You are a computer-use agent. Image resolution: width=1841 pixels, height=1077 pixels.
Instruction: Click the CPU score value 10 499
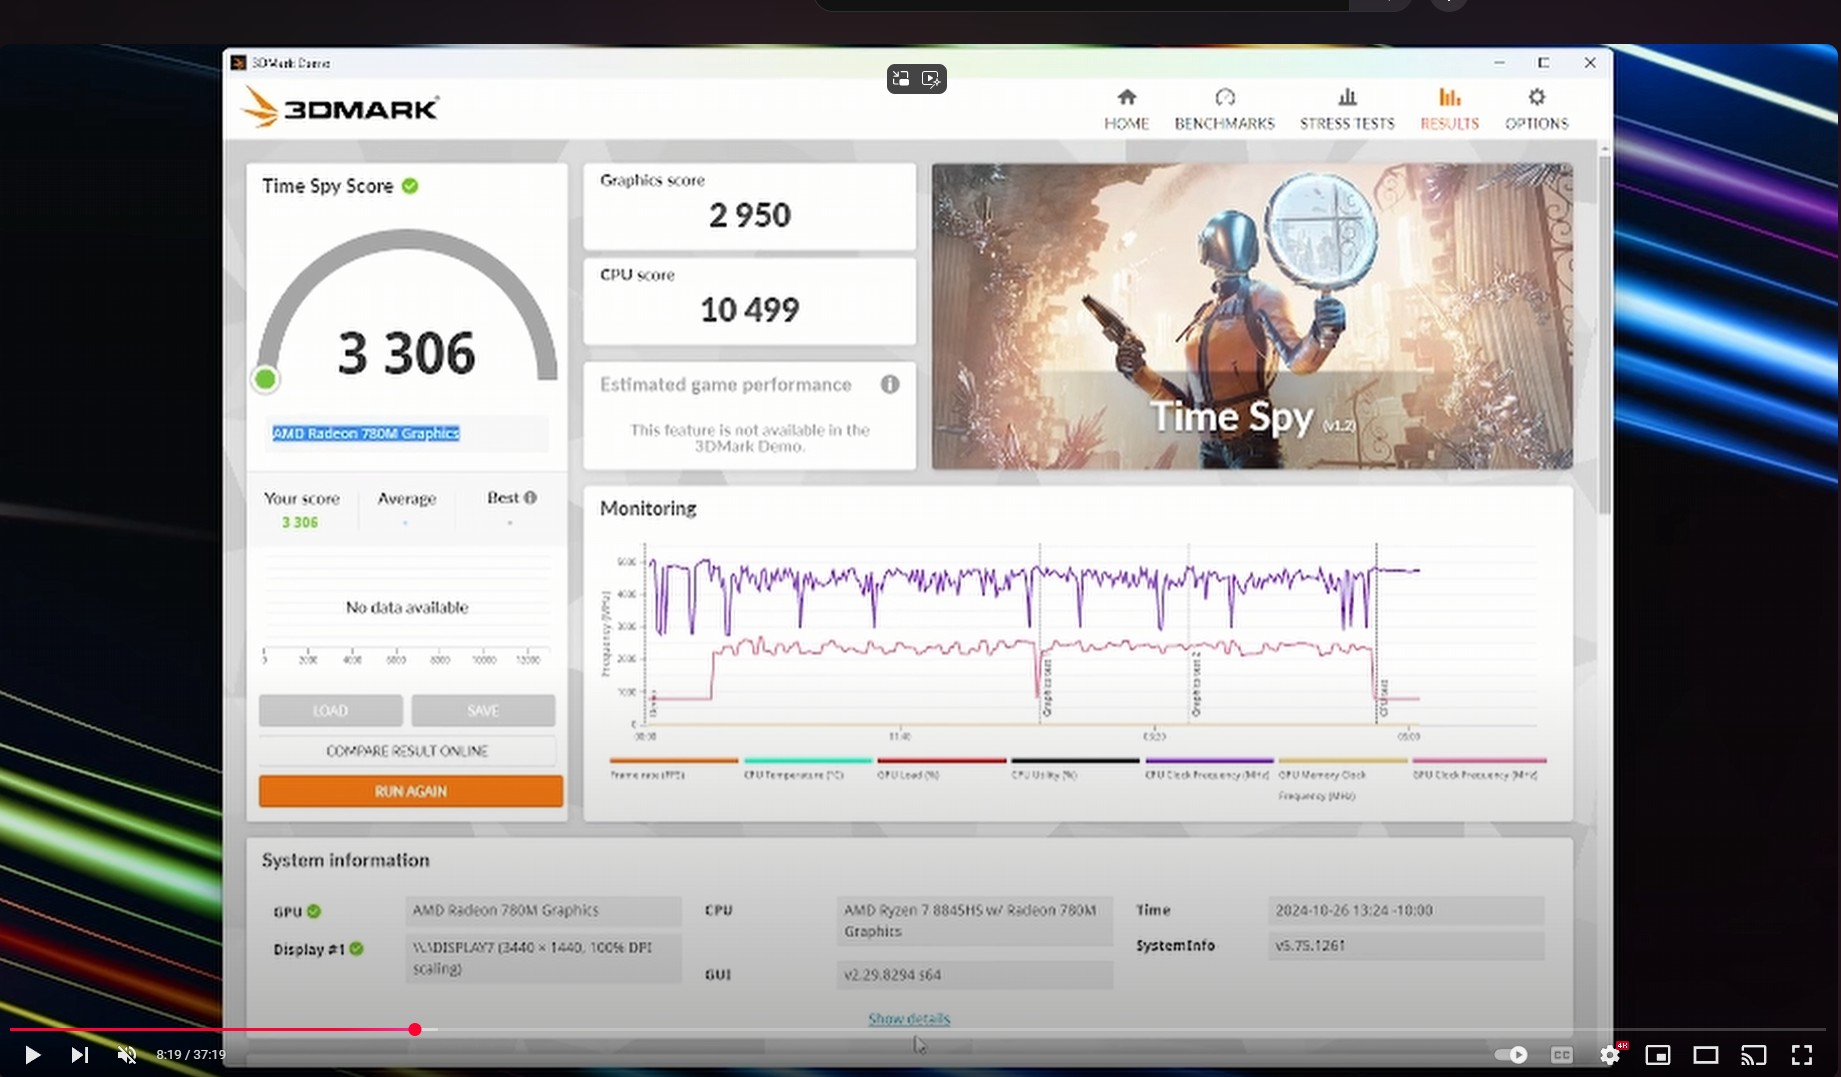coord(750,310)
